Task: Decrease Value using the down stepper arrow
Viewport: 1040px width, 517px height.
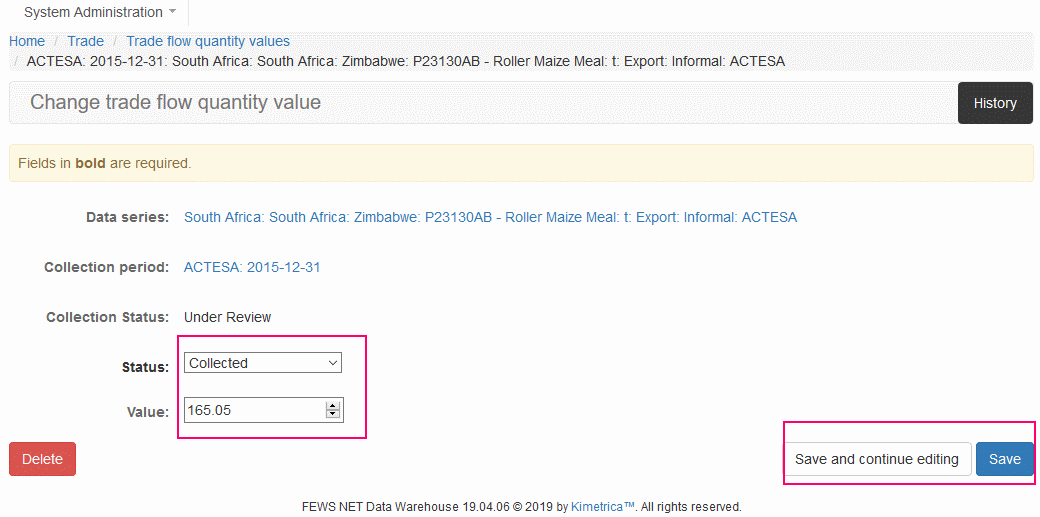Action: point(333,414)
